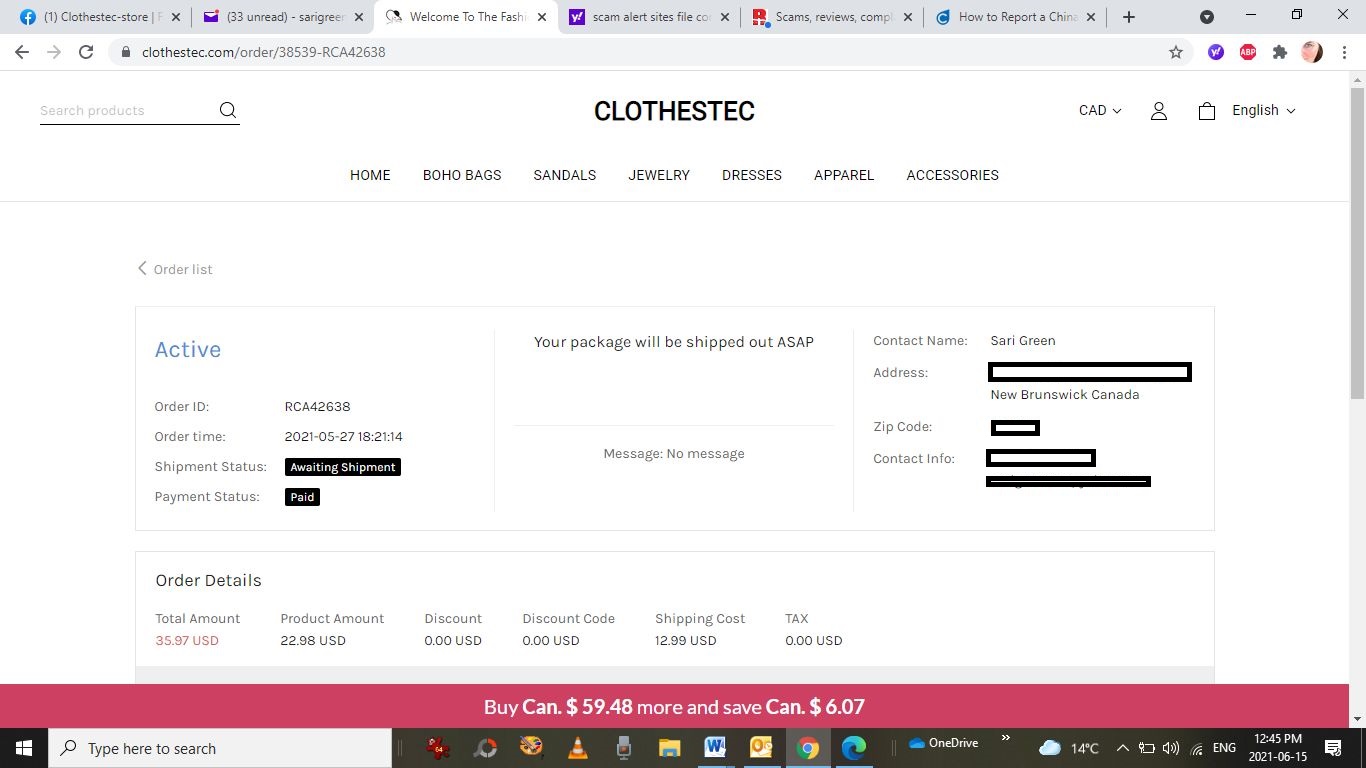
Task: Open Microsoft Word from the taskbar
Action: [715, 748]
